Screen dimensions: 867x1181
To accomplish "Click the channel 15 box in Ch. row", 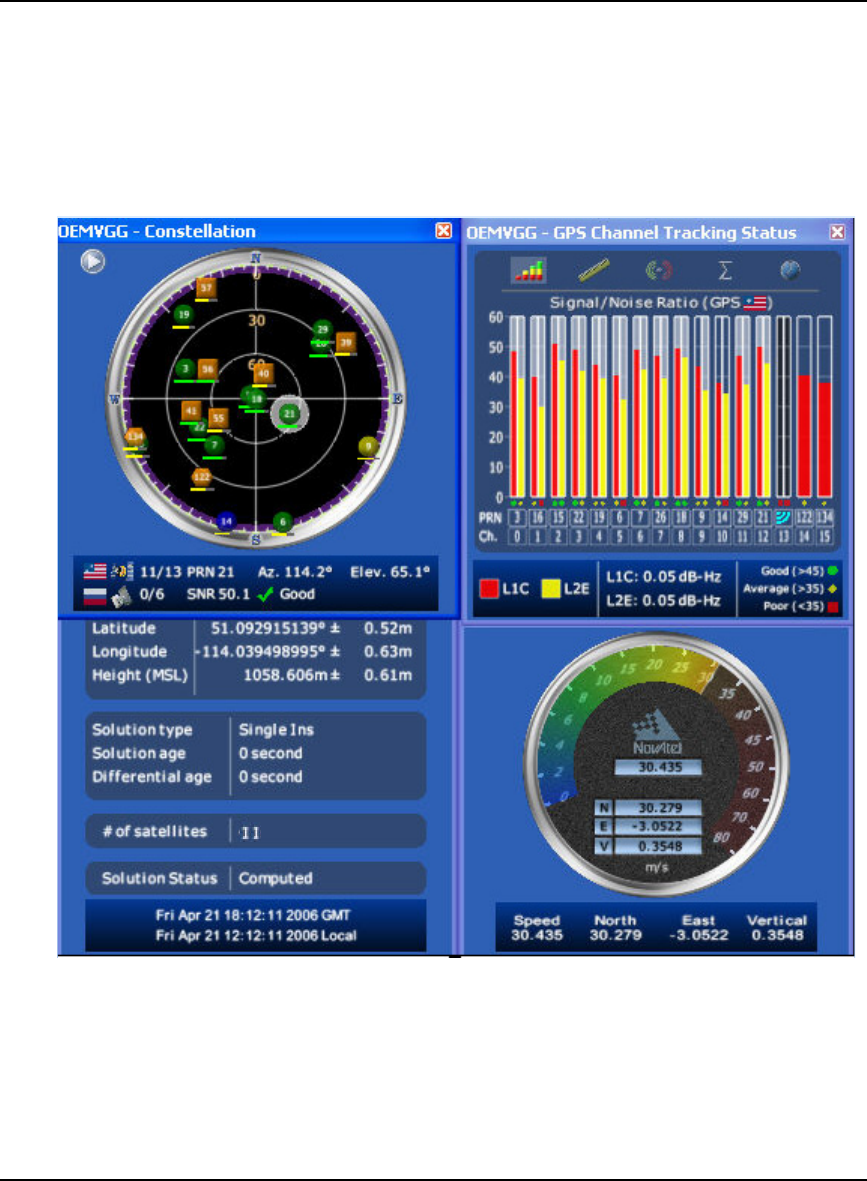I will tap(825, 536).
